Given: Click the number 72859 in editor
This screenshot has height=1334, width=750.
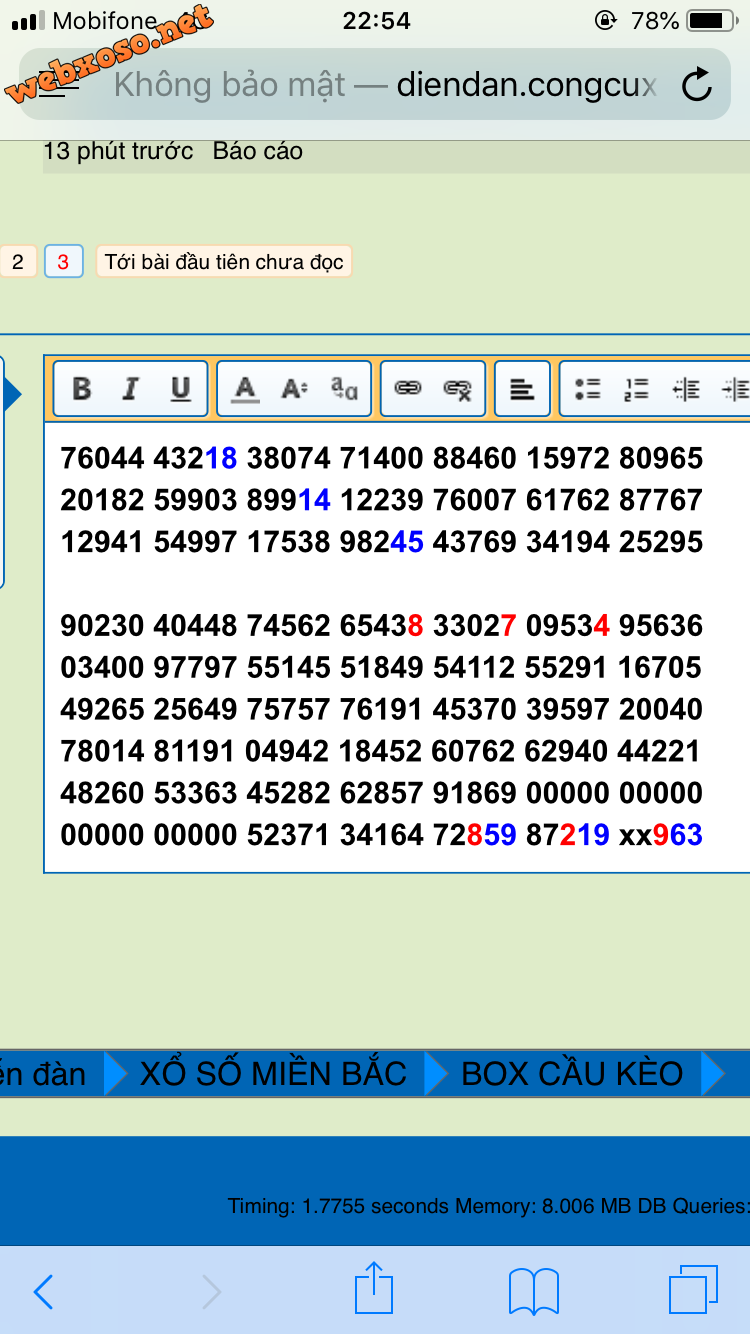Looking at the screenshot, I should click(x=475, y=835).
